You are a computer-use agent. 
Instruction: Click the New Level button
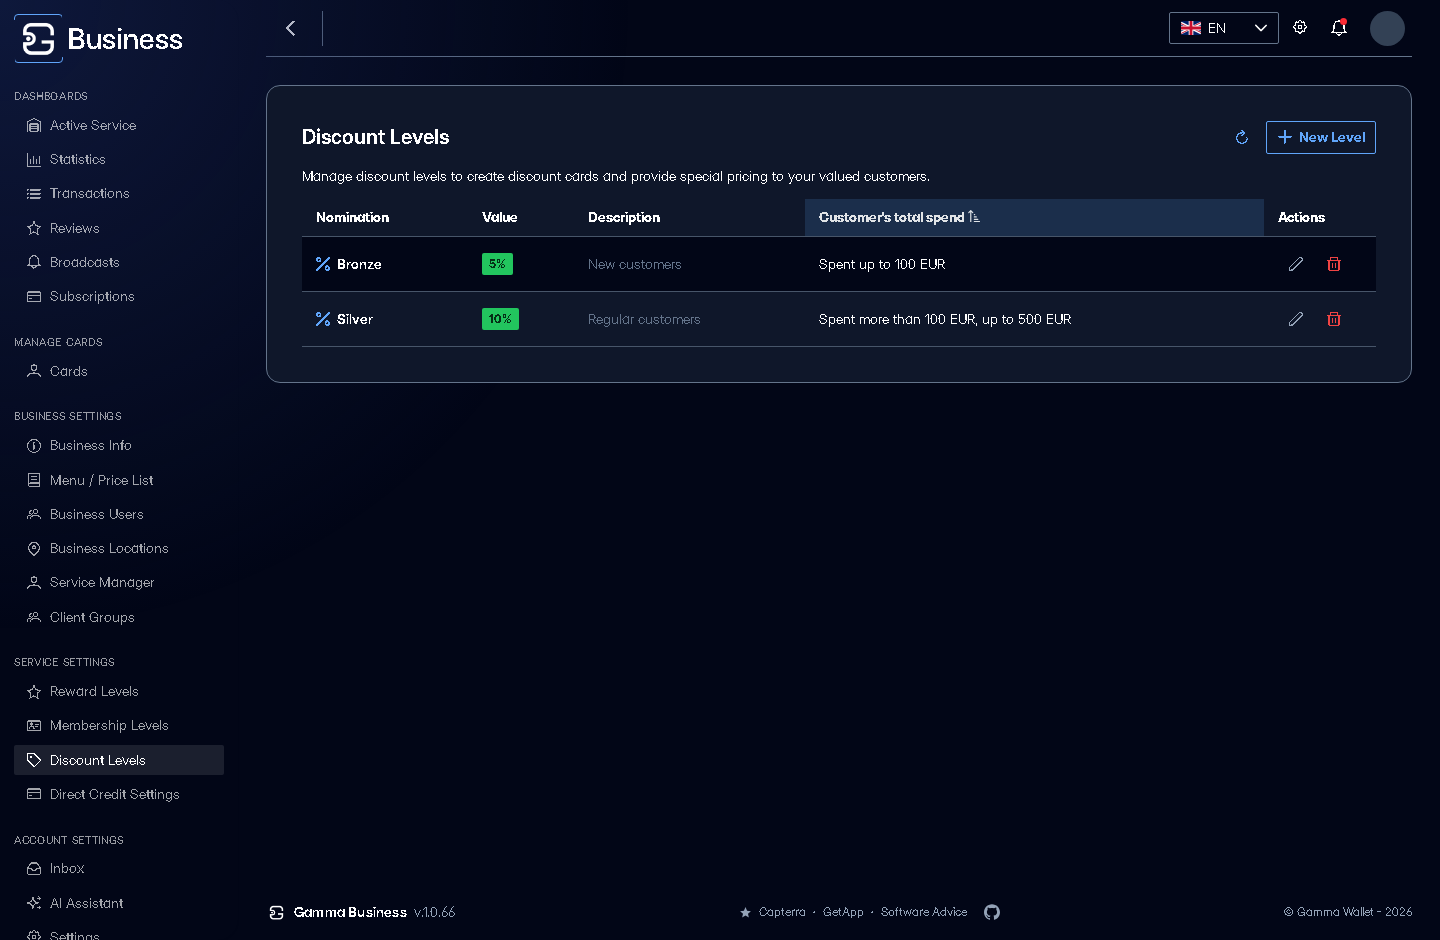click(1321, 137)
